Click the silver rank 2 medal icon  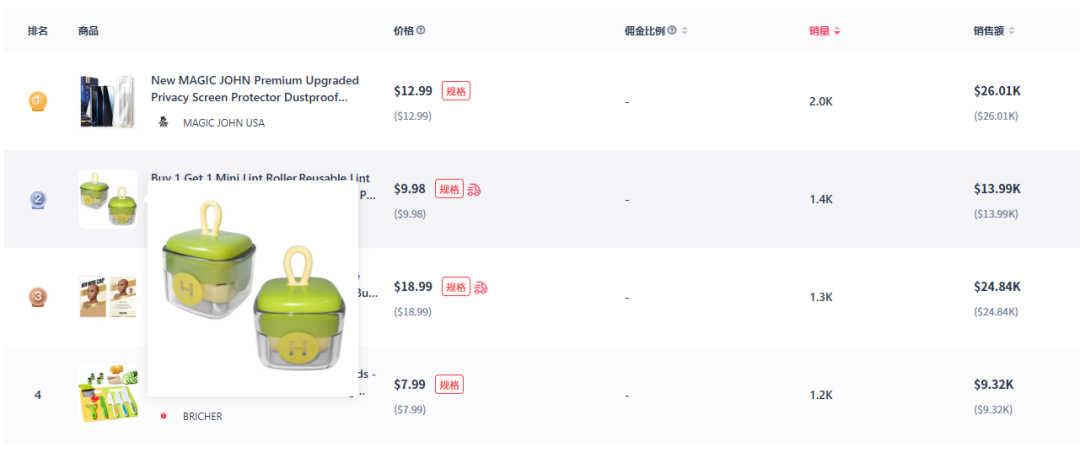[38, 199]
